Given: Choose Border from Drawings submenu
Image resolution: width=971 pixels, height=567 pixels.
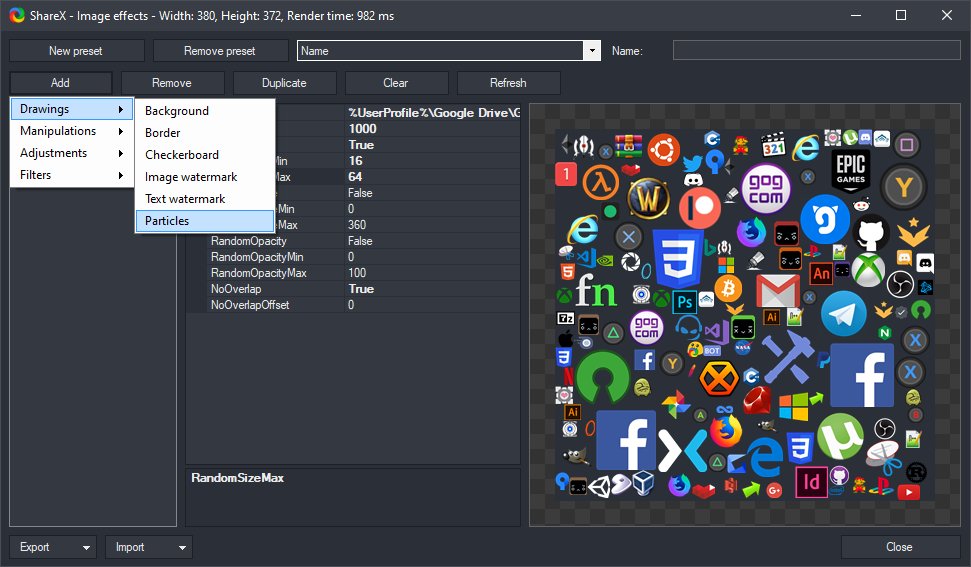Looking at the screenshot, I should tap(205, 133).
